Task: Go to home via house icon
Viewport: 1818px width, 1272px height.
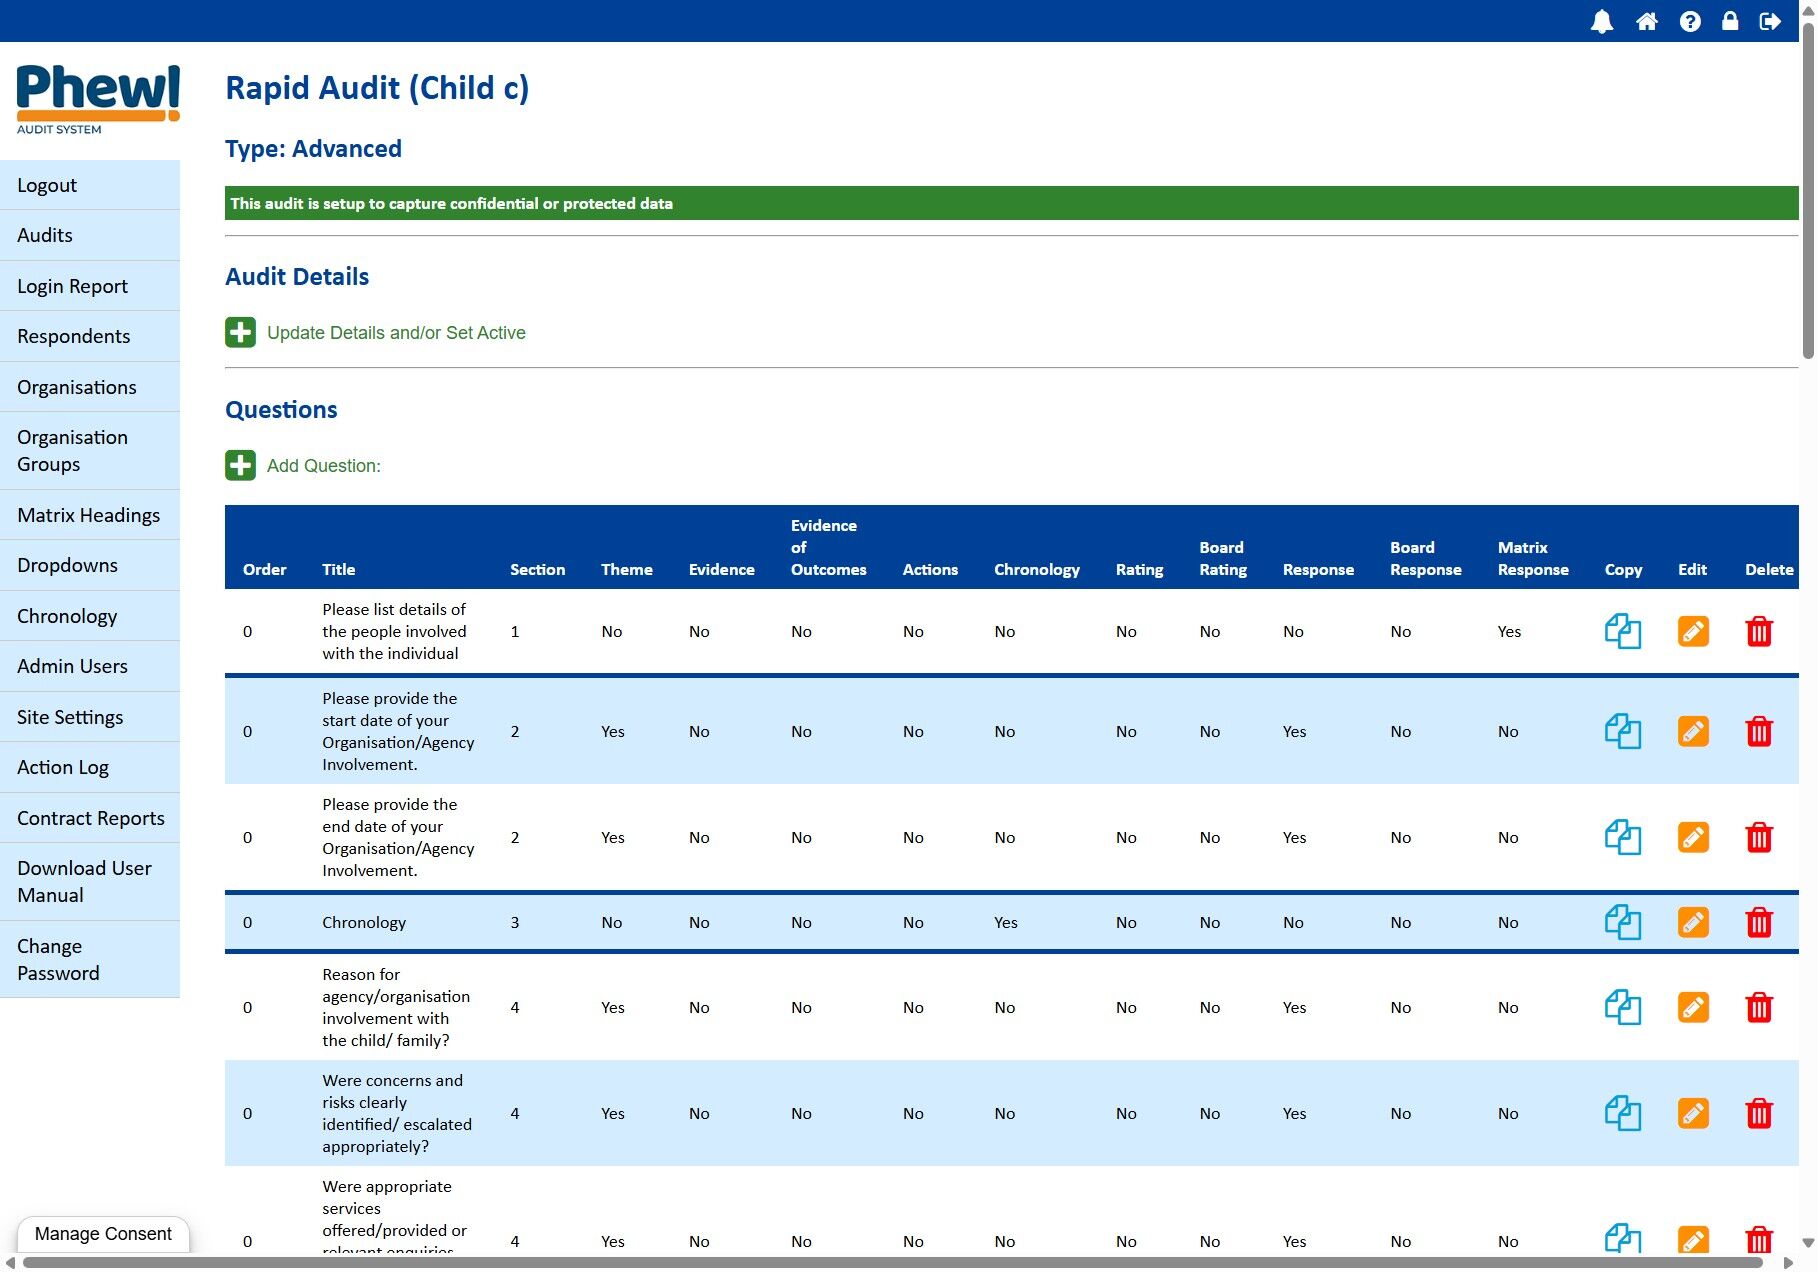Action: pos(1646,21)
